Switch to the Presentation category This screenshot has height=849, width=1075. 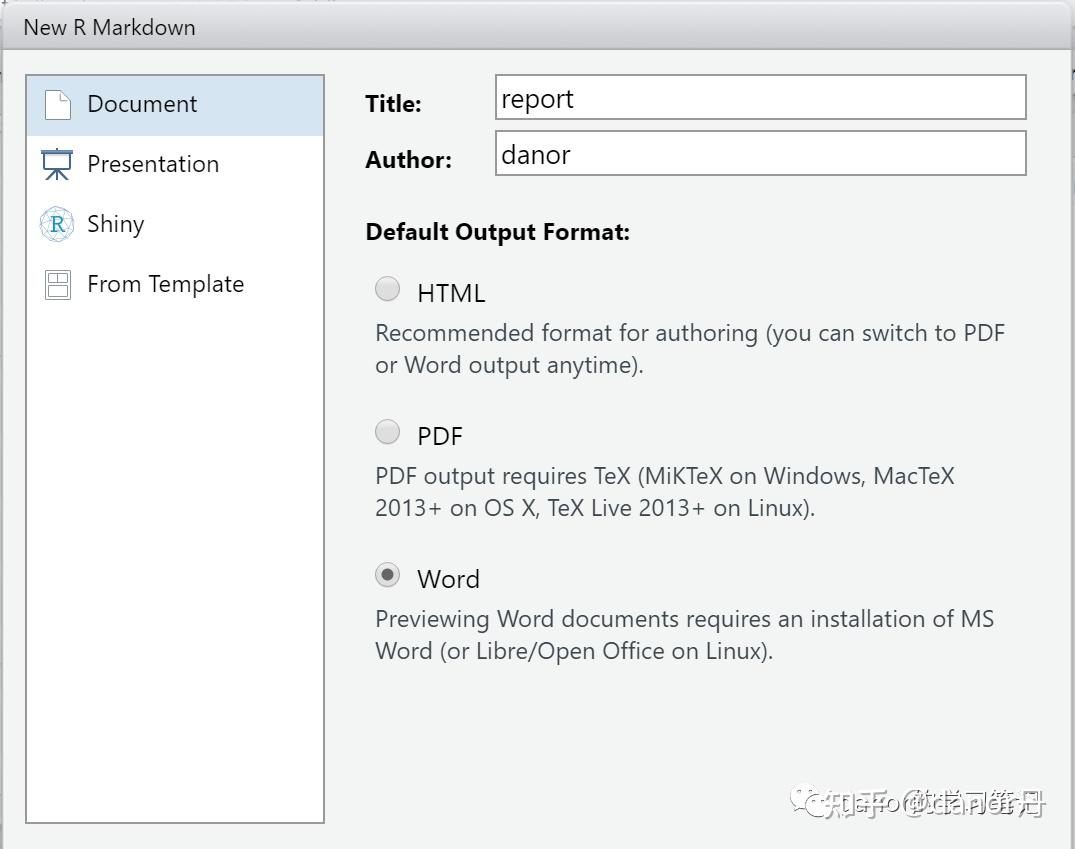click(x=153, y=164)
